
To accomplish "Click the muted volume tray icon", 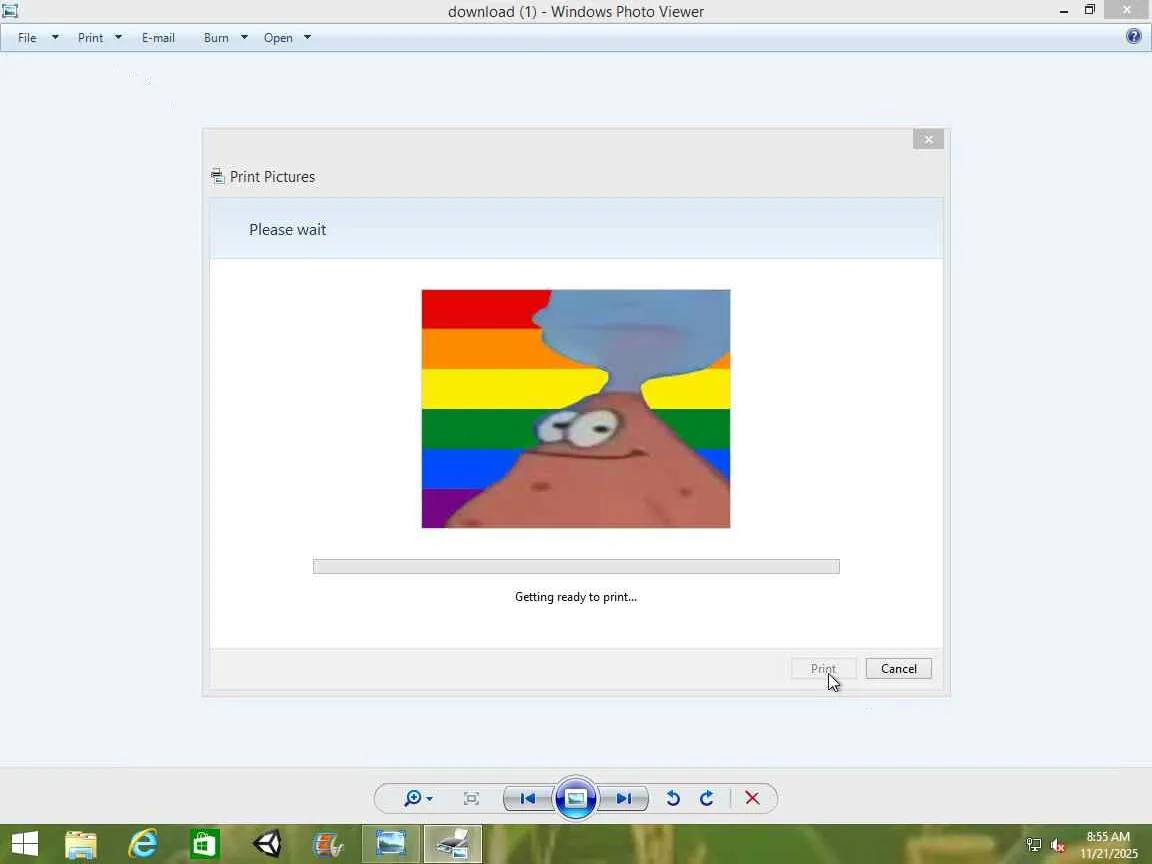I will (x=1058, y=845).
